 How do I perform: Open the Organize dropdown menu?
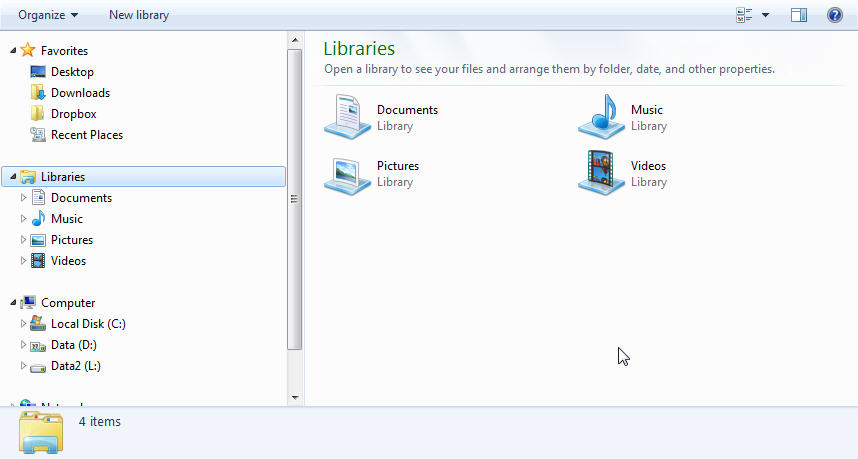(48, 15)
